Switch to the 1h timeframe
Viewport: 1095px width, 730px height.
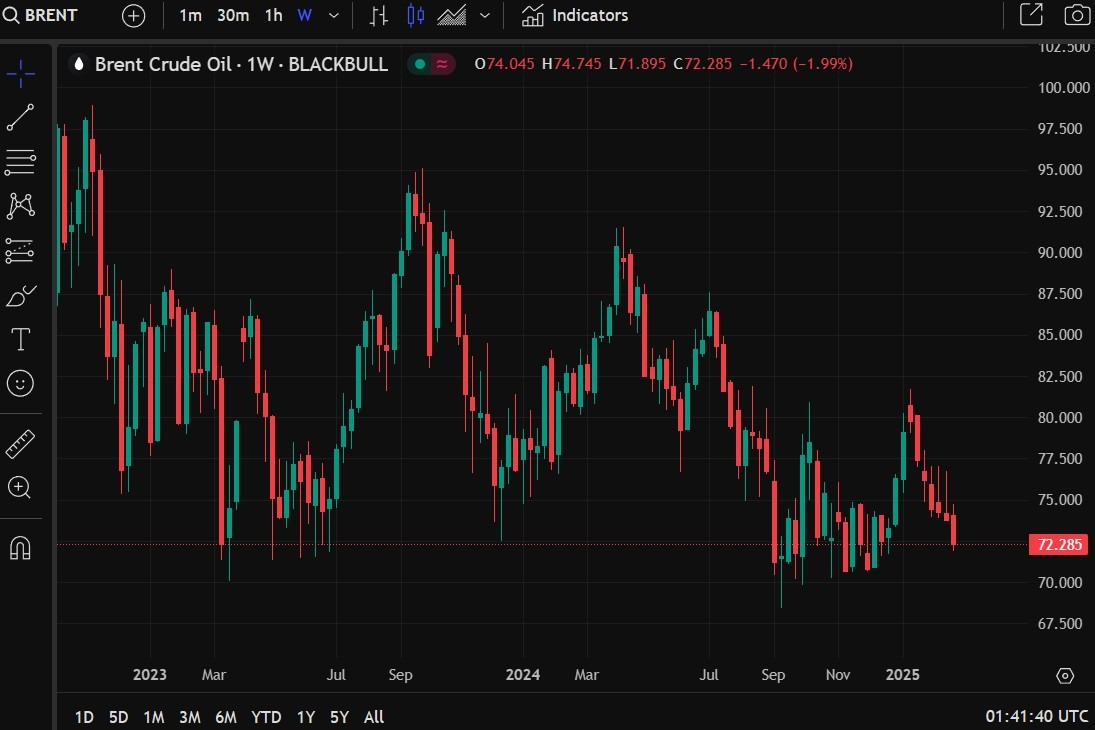[274, 15]
